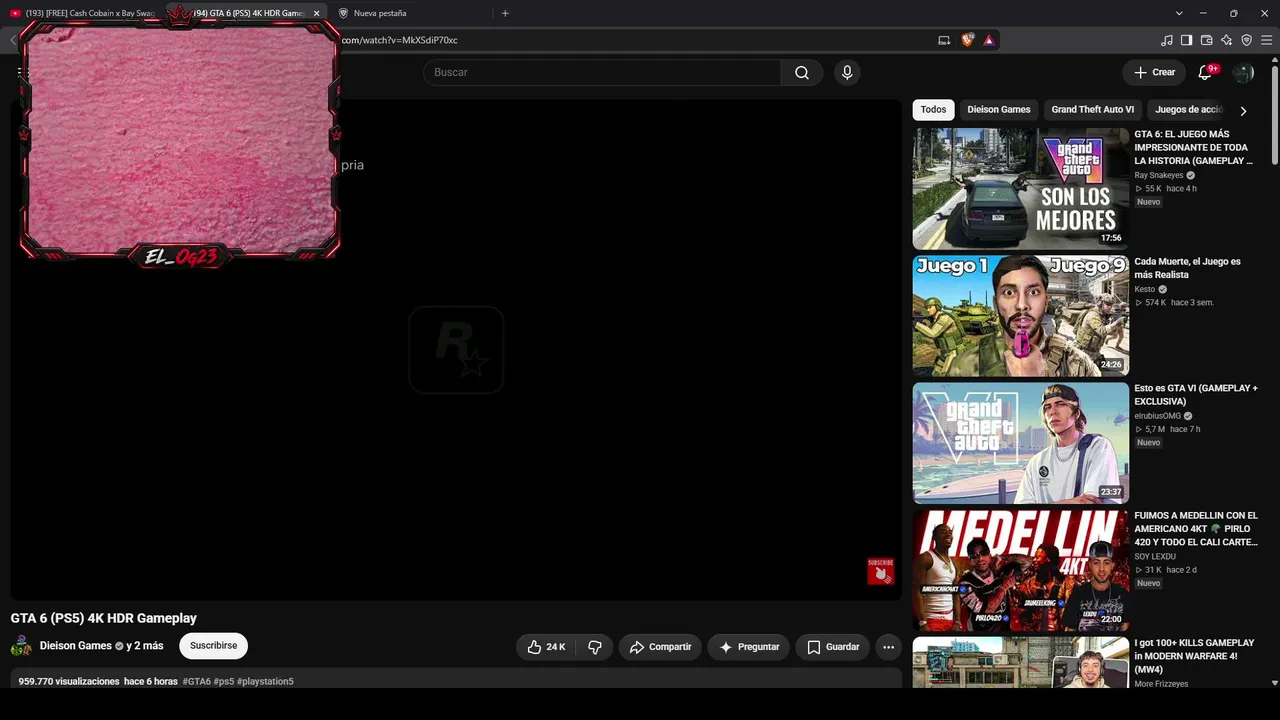This screenshot has width=1280, height=720.
Task: Like the video with 24 K likes
Action: click(547, 647)
